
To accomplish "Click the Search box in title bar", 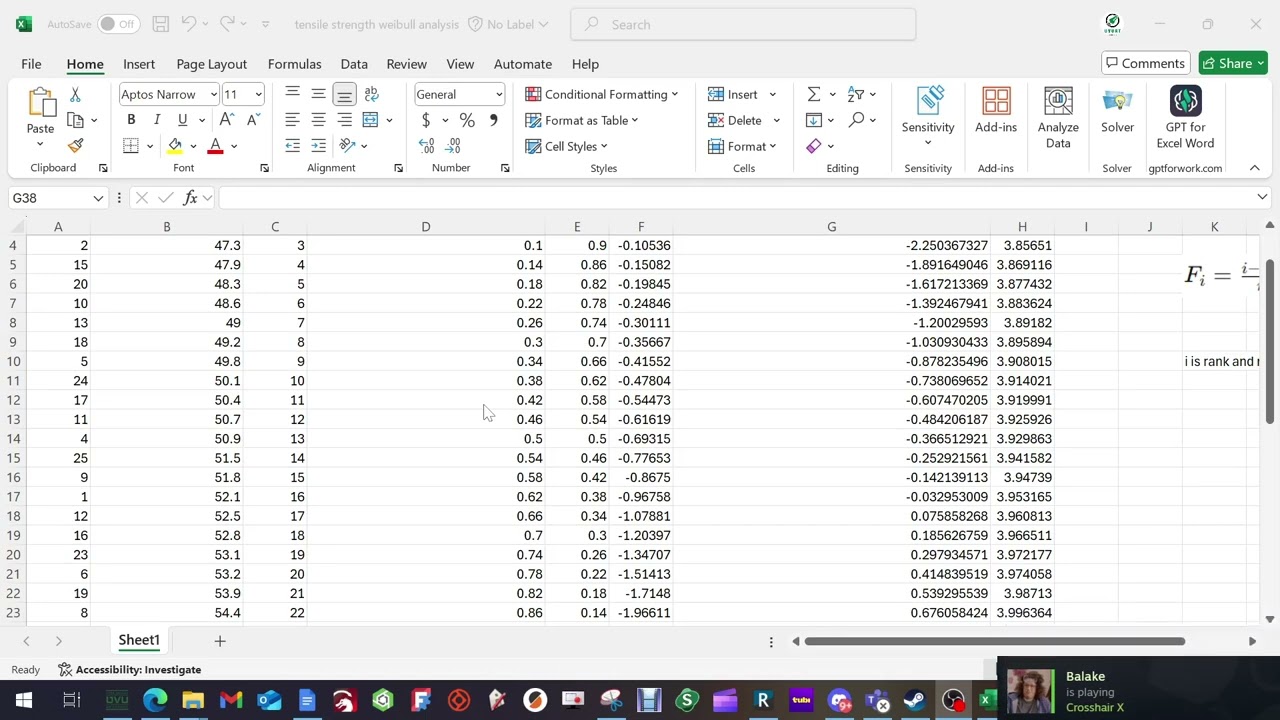I will pos(743,24).
